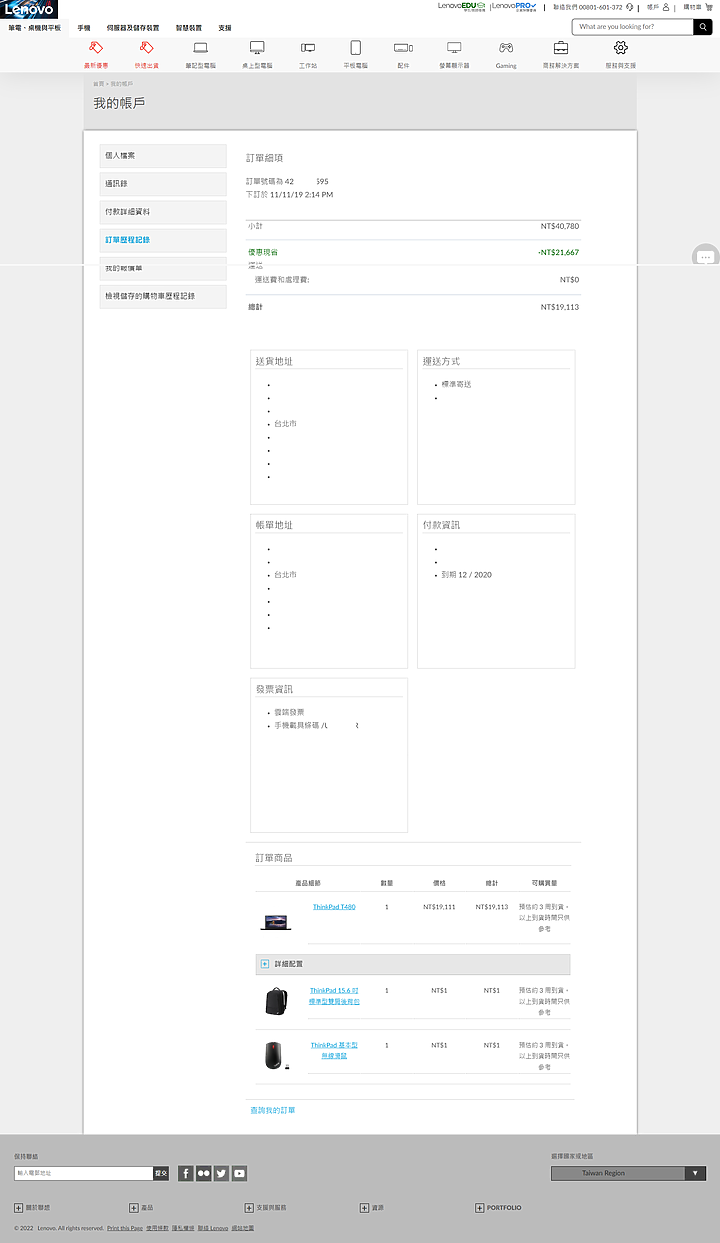Open the 配件 accessories category icon
The height and width of the screenshot is (1243, 720).
pyautogui.click(x=403, y=48)
